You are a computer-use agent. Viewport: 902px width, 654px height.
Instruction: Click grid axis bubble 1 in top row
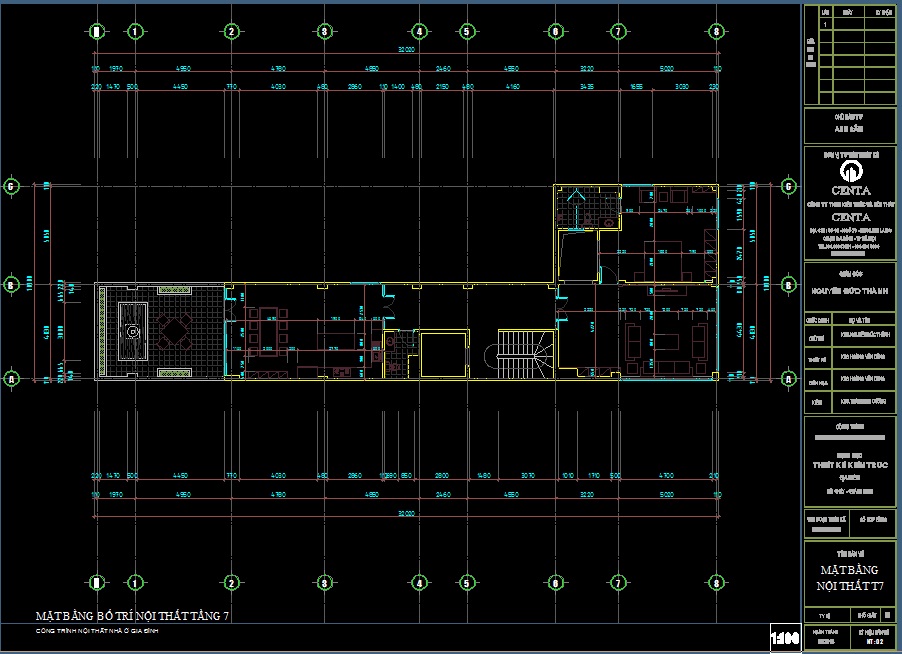pos(133,32)
